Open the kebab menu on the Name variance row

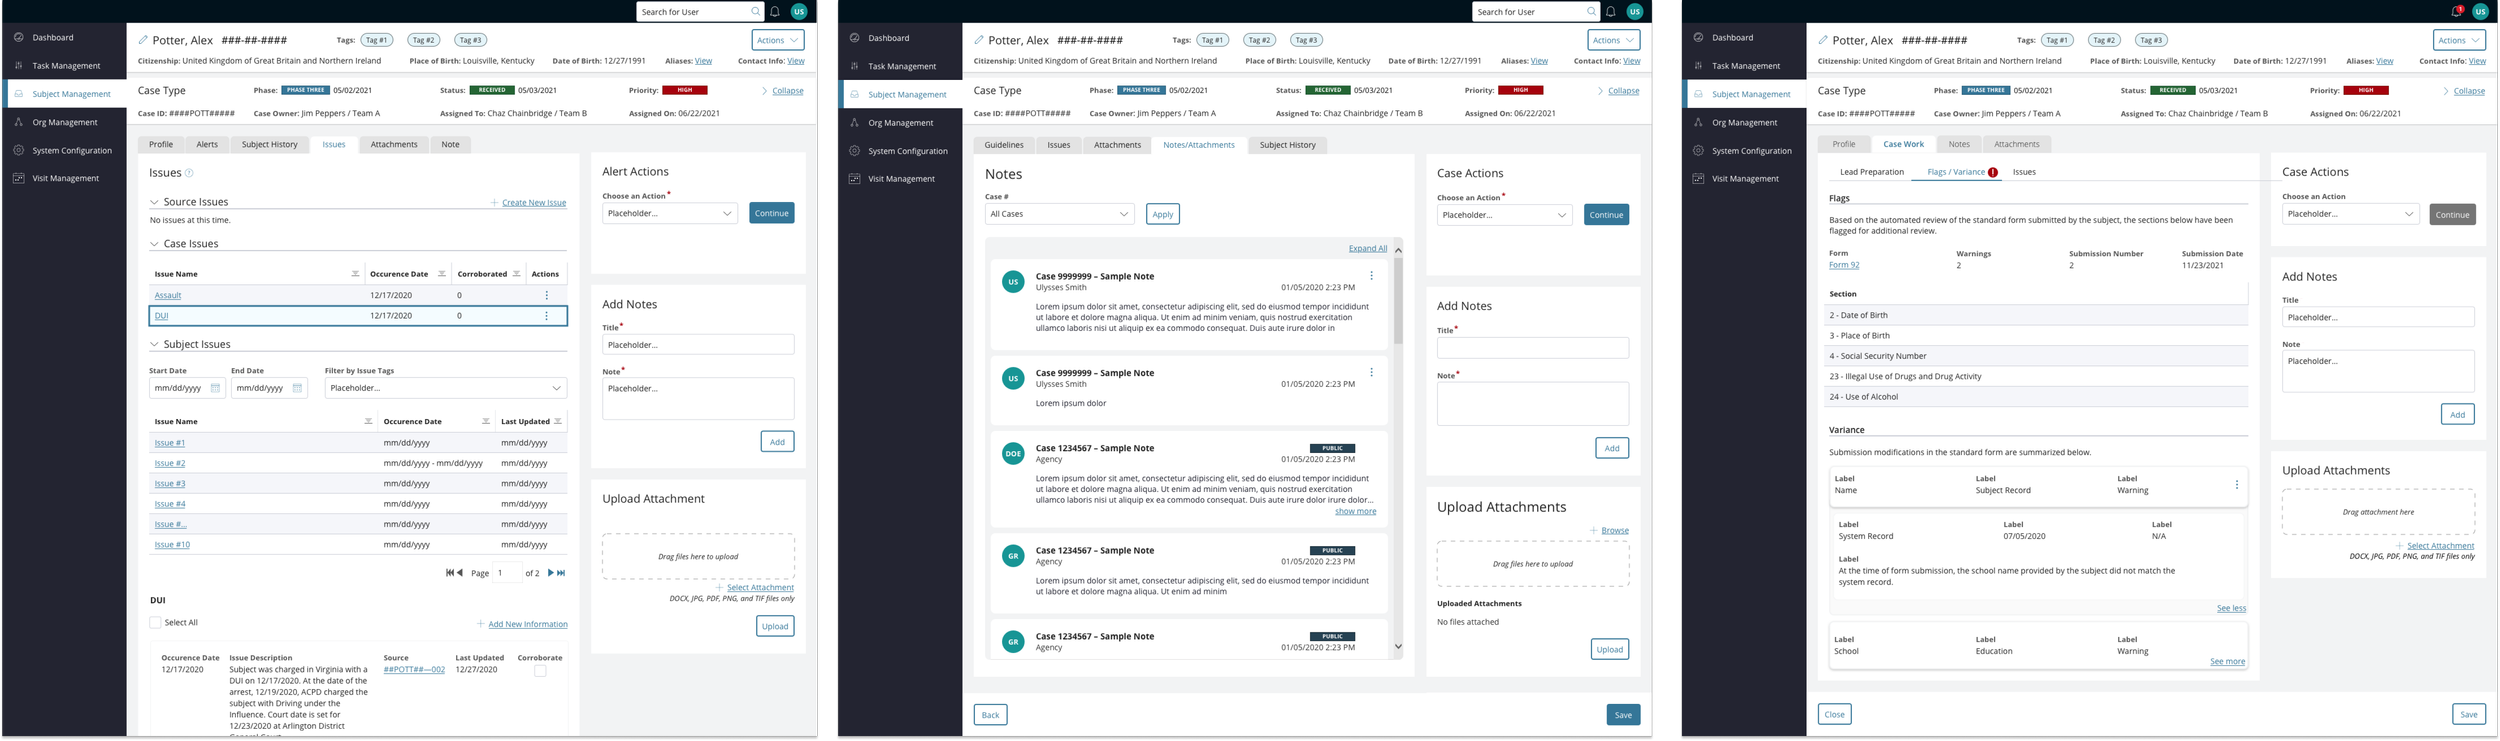pyautogui.click(x=2237, y=485)
